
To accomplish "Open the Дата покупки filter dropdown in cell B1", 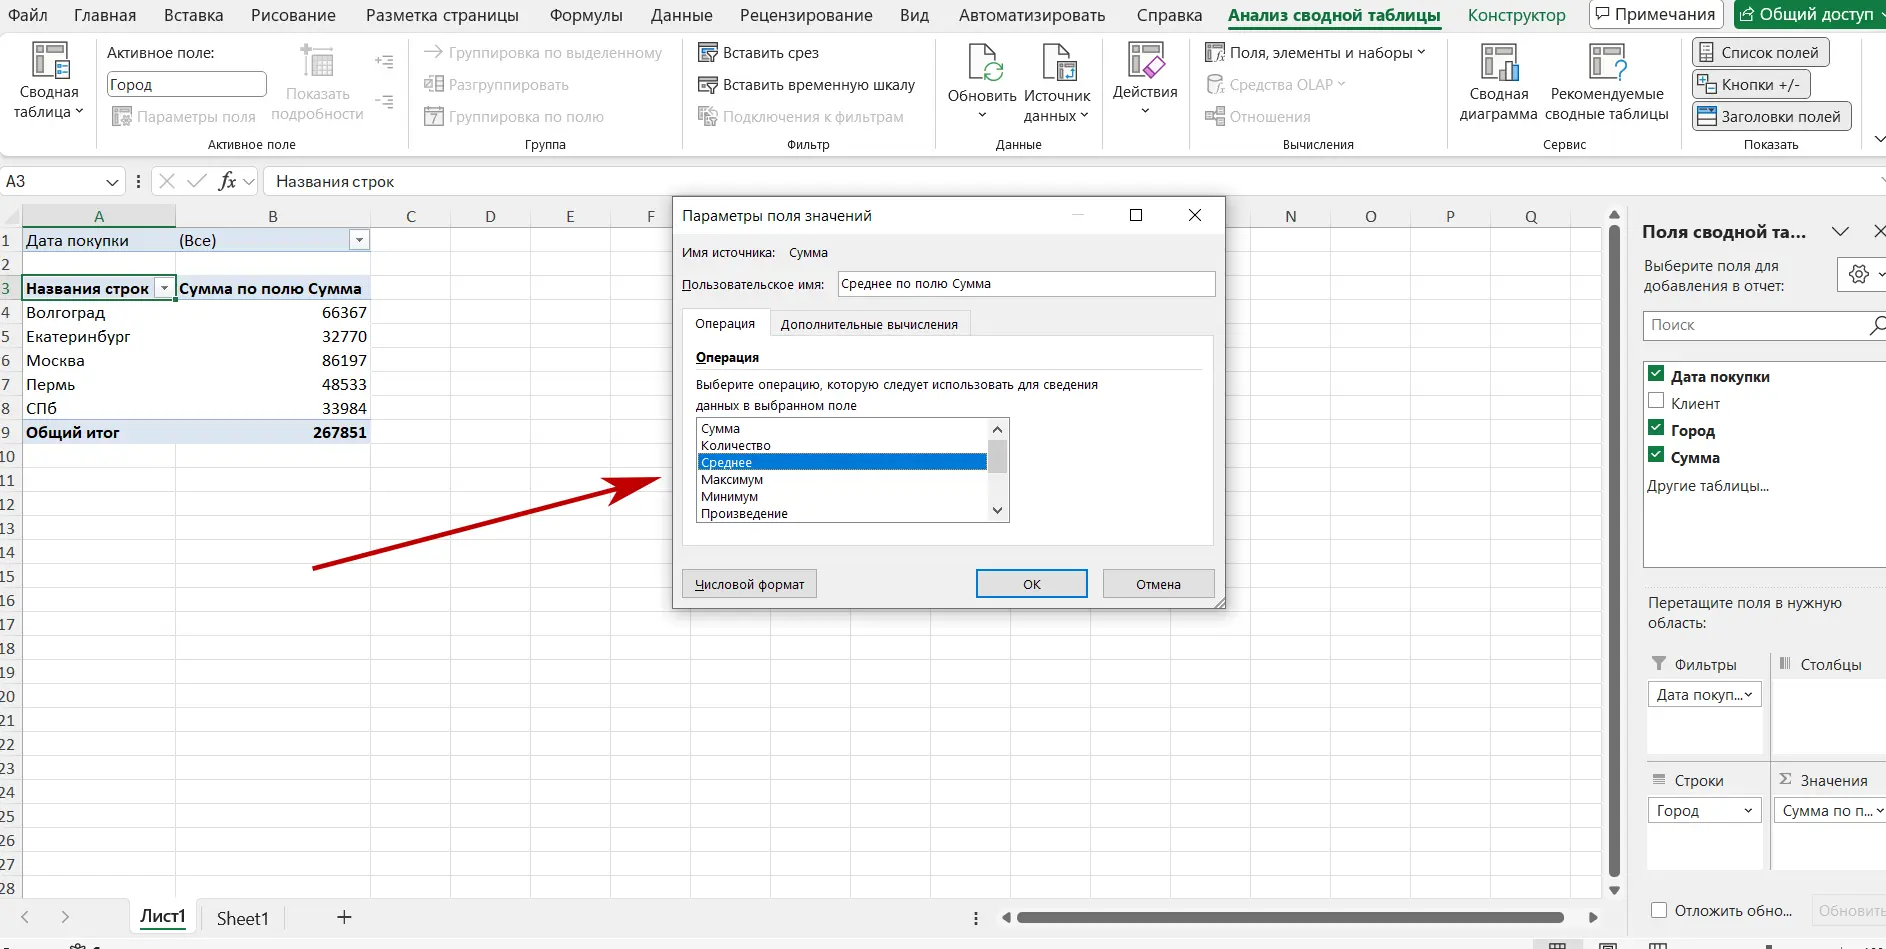I will 359,240.
